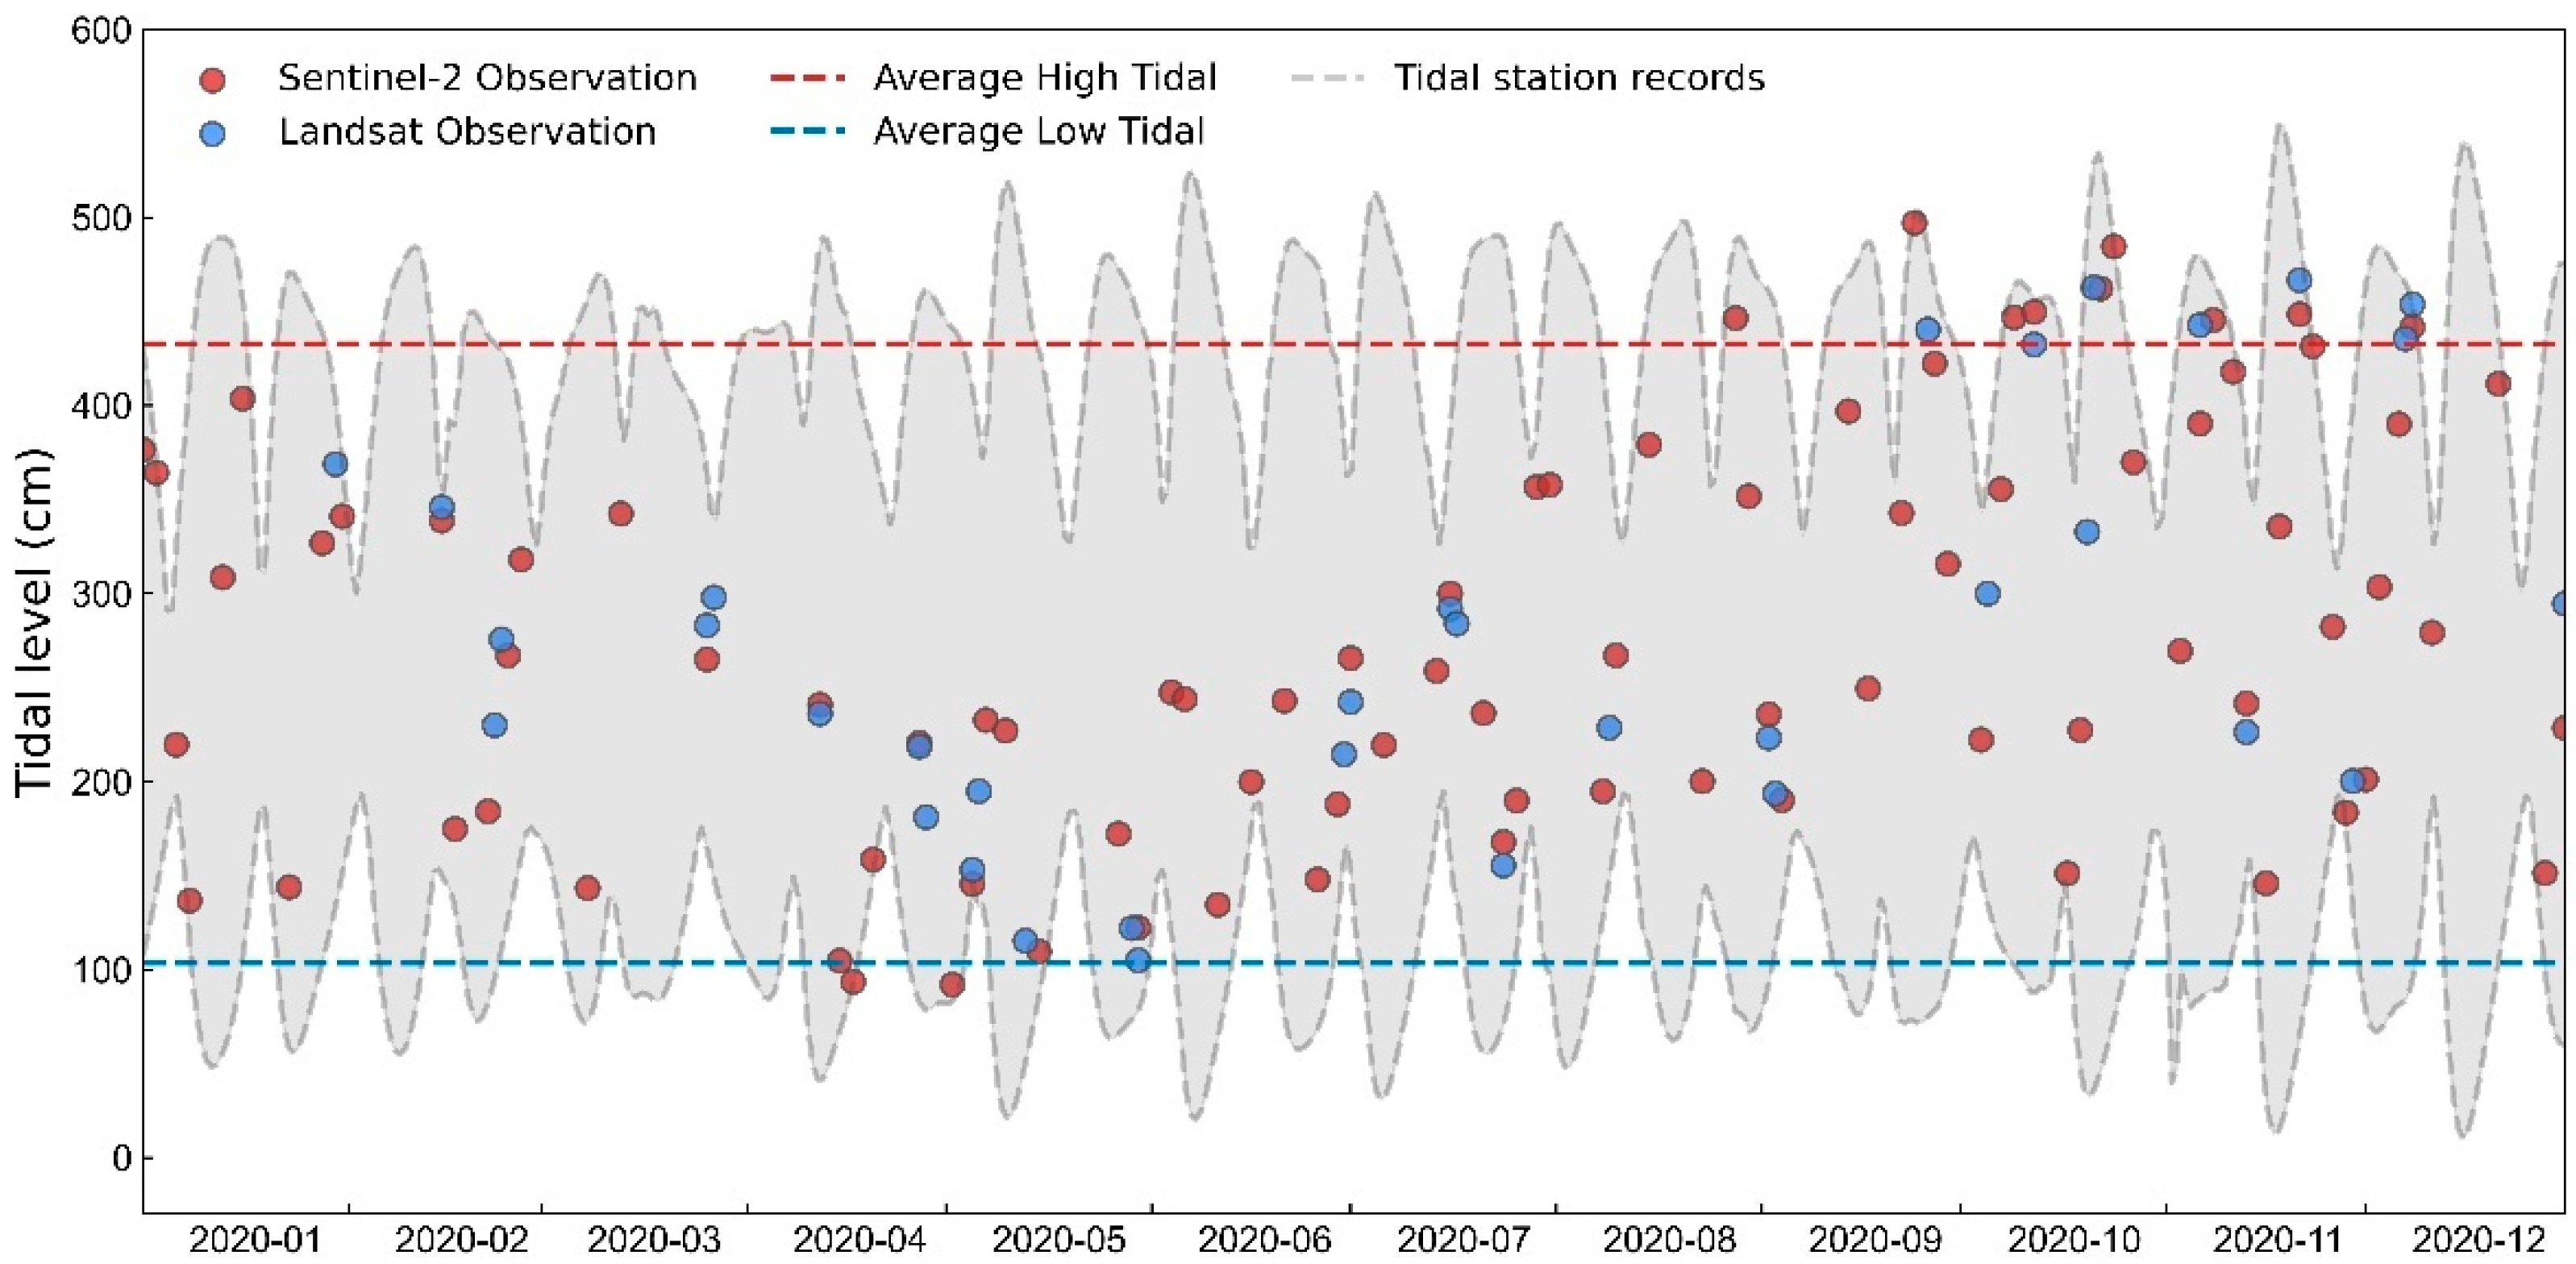Click the 0 y-axis tick label
The height and width of the screenshot is (1264, 2576).
[121, 1158]
